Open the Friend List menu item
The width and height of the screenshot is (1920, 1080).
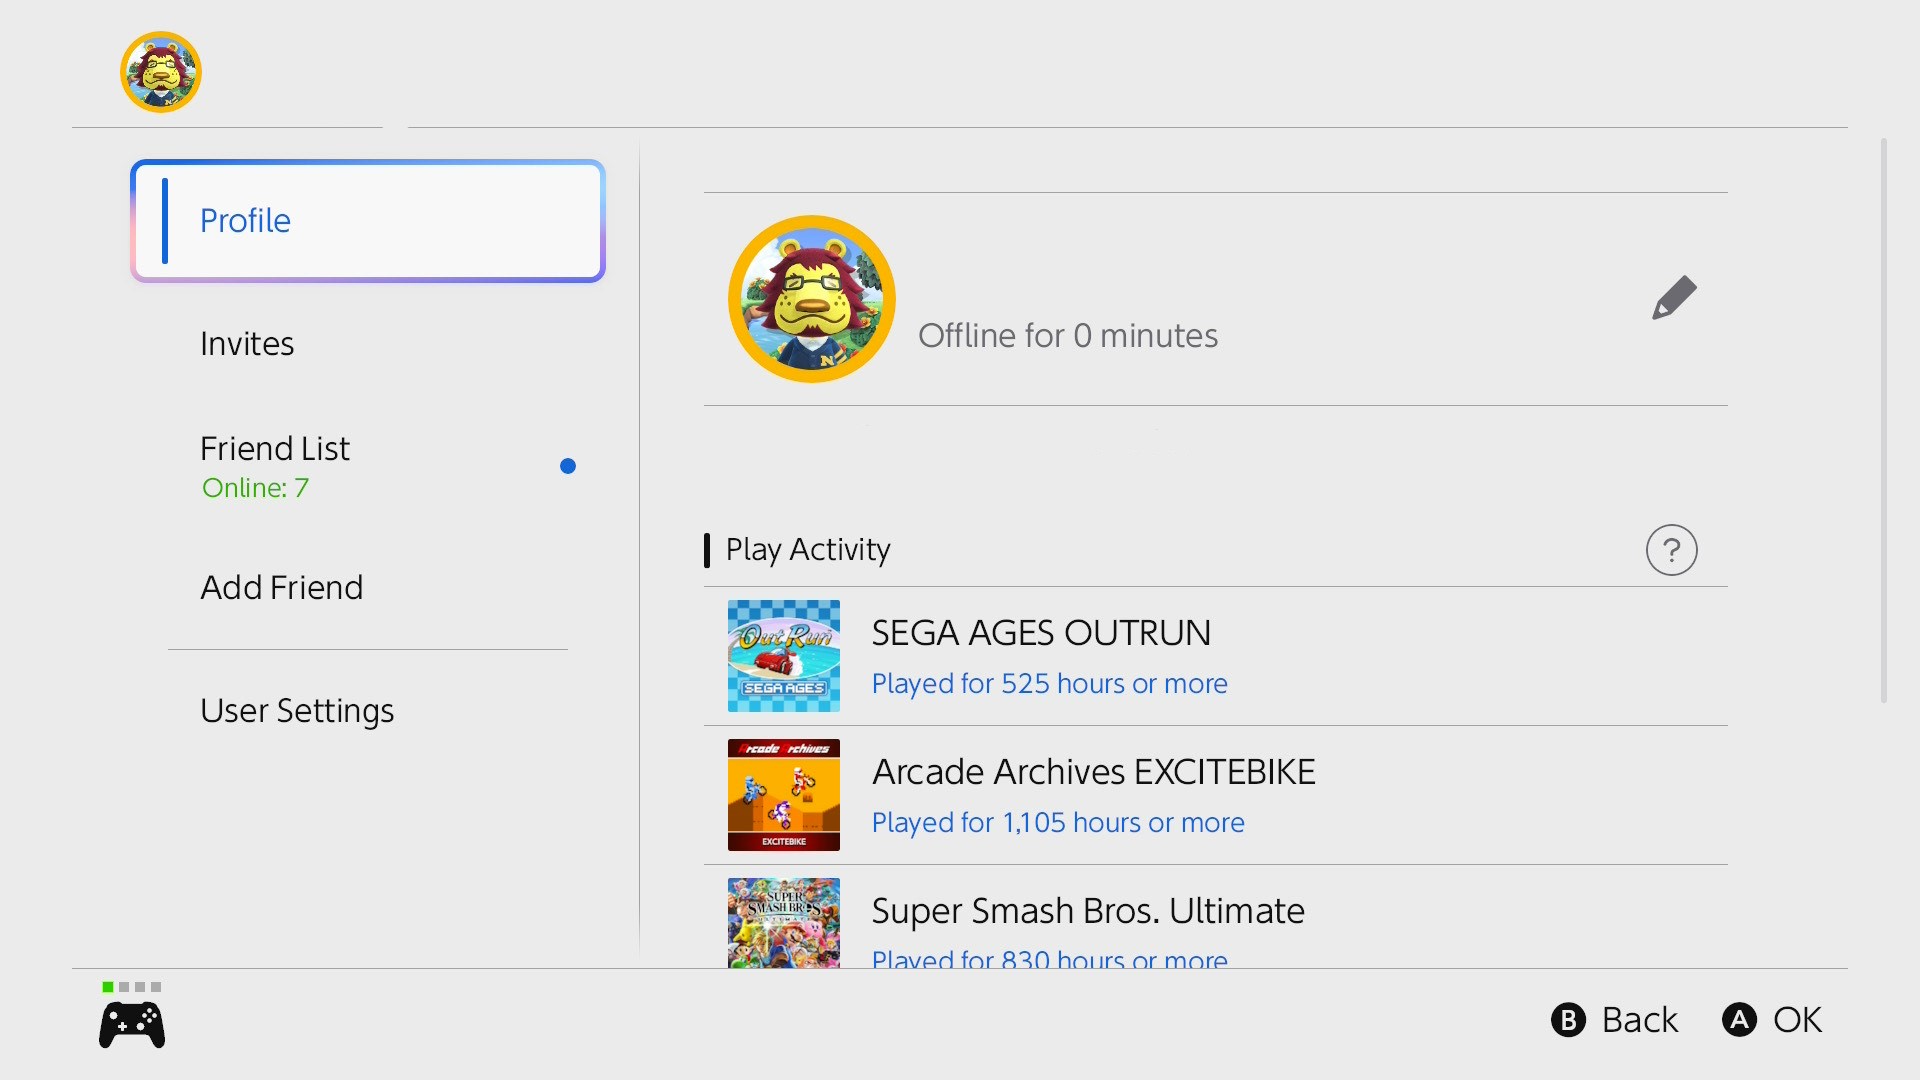[368, 466]
